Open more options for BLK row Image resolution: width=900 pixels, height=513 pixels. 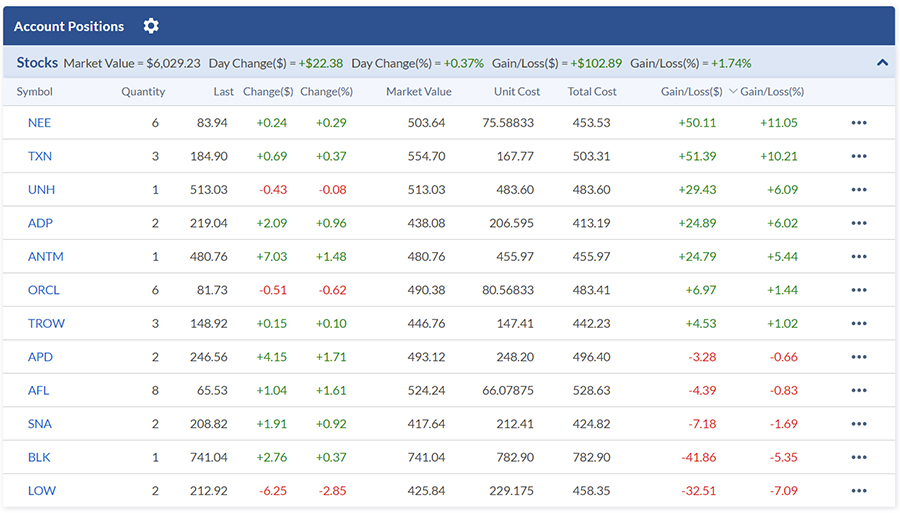[x=859, y=457]
